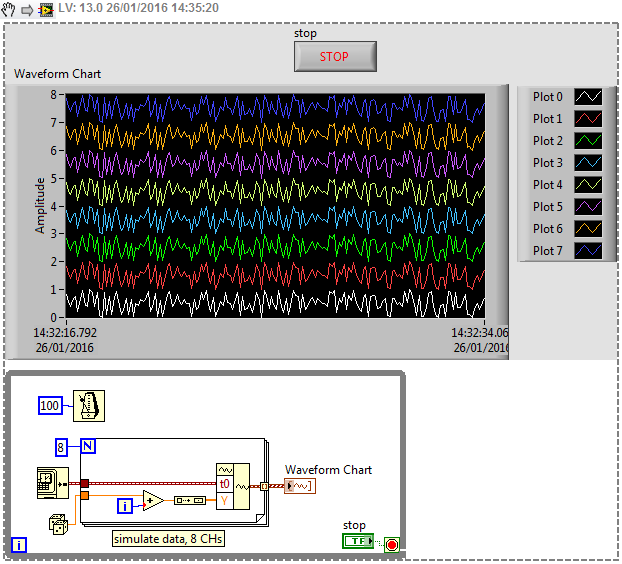
Task: Click the Get Date/Time clock icon
Action: [52, 483]
